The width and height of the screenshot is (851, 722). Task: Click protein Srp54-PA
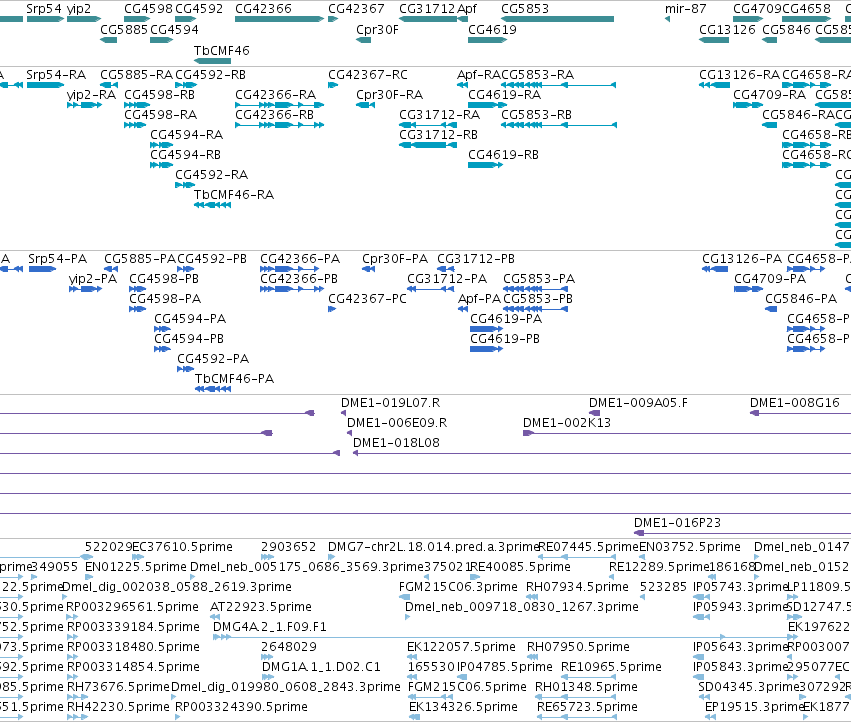click(x=42, y=269)
